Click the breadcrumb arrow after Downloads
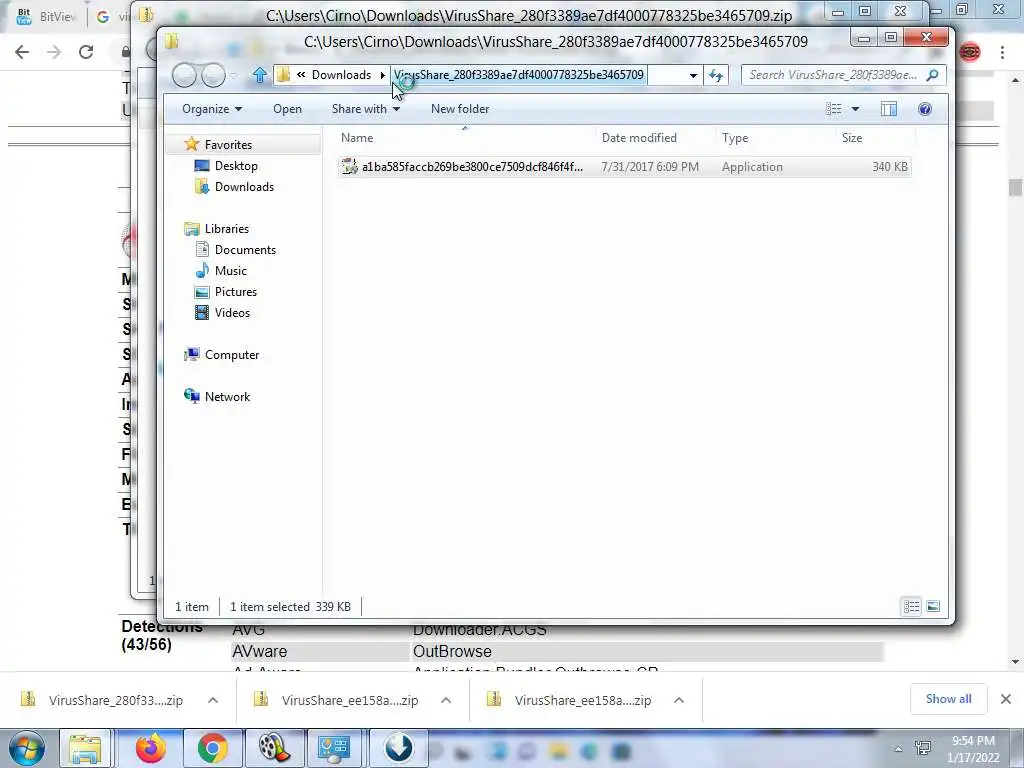The height and width of the screenshot is (768, 1024). pos(383,75)
